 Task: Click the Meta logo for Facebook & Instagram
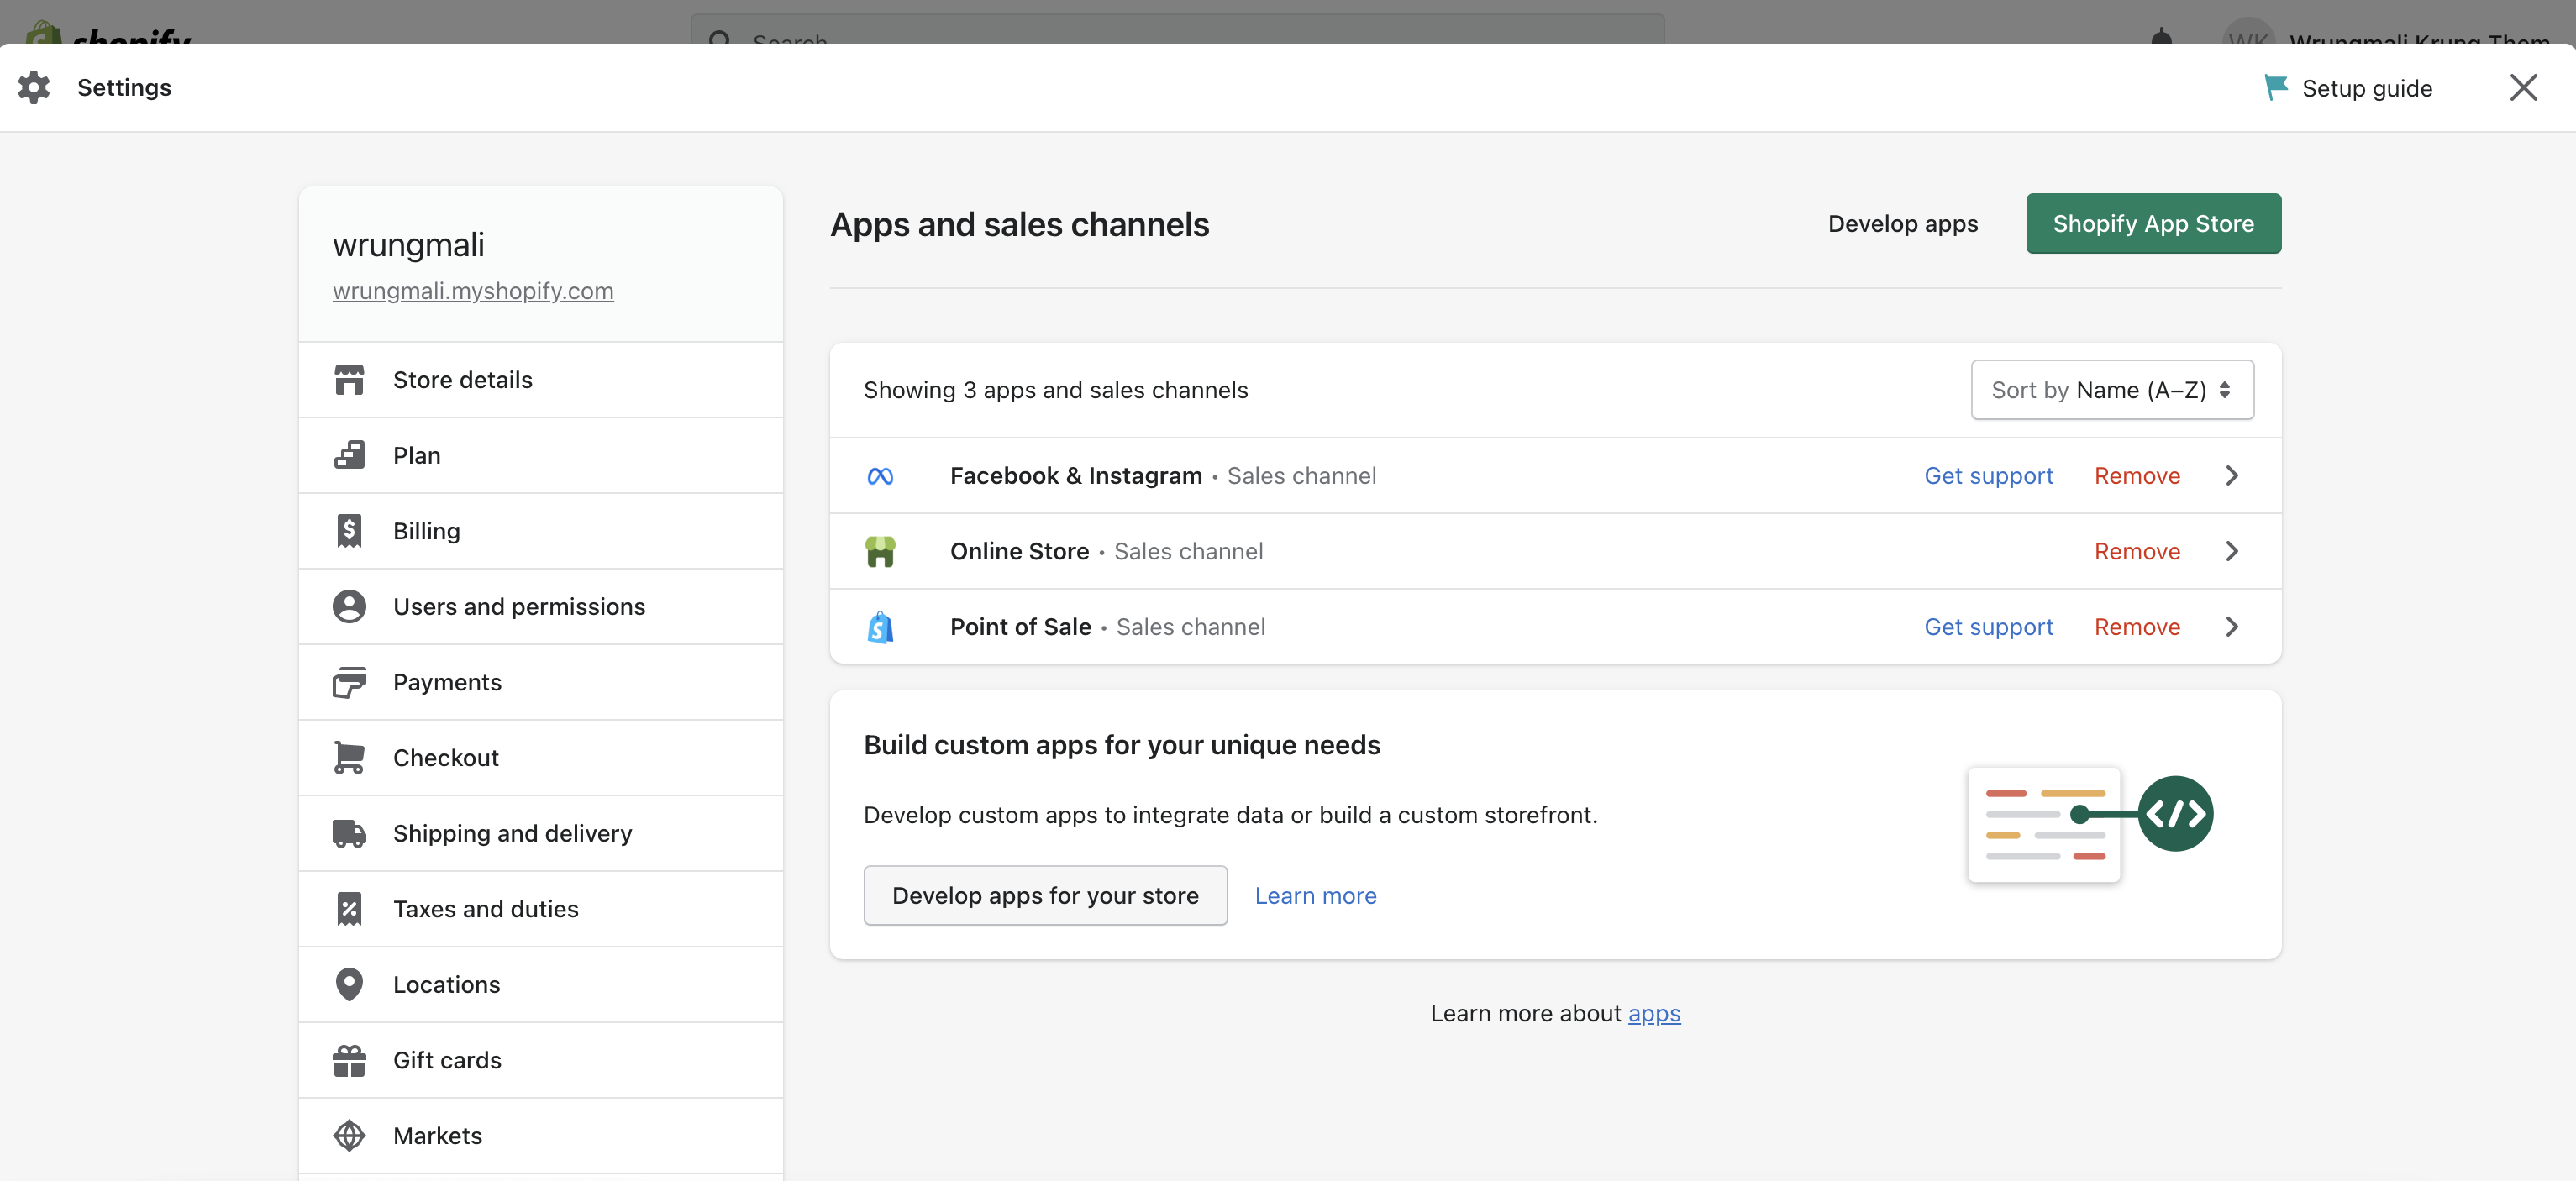tap(880, 476)
